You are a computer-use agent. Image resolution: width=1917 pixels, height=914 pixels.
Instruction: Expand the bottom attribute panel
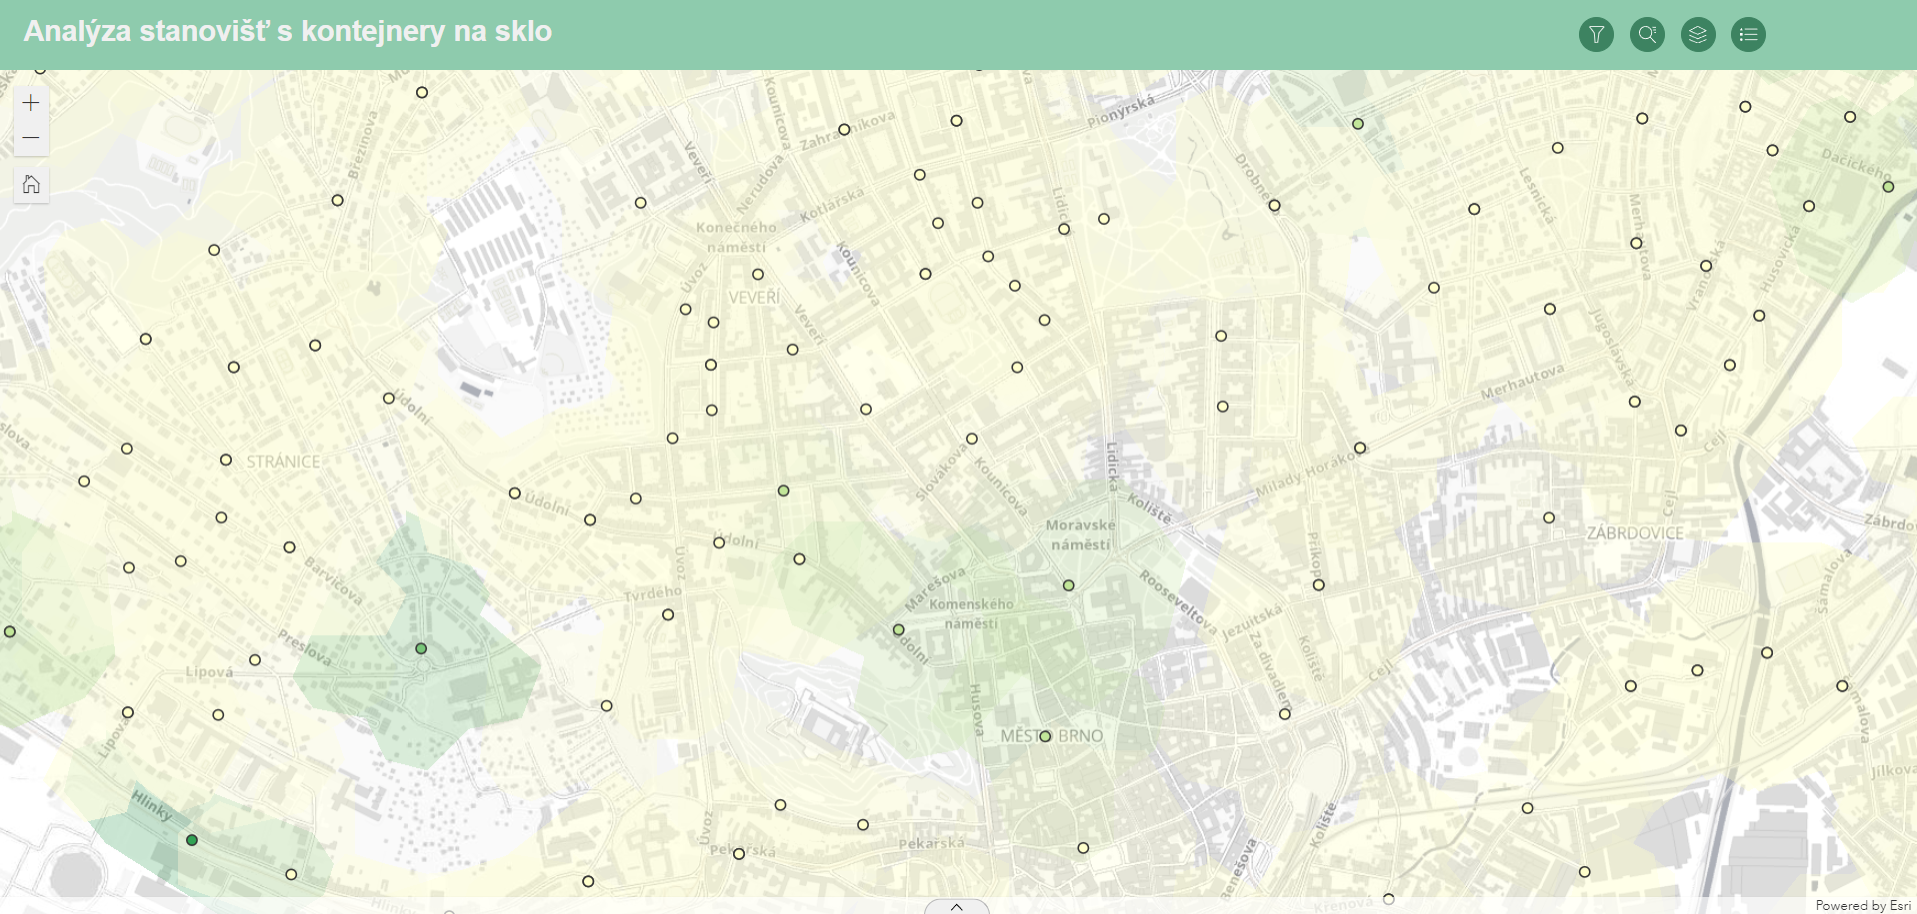(x=956, y=906)
